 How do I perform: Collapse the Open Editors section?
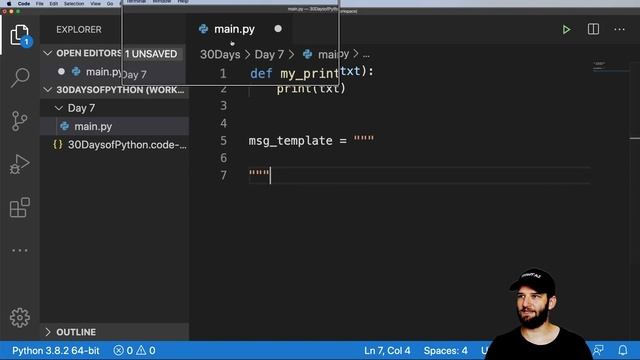[48, 53]
